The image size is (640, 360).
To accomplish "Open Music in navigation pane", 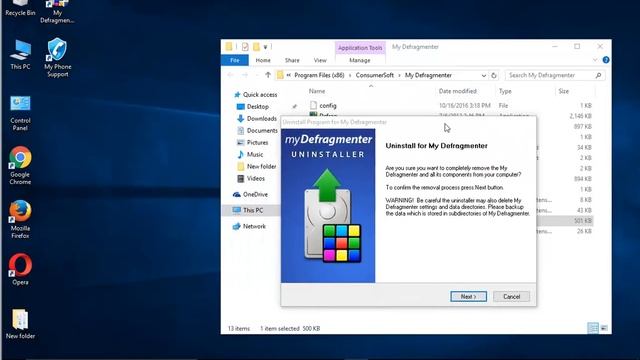I will click(251, 154).
